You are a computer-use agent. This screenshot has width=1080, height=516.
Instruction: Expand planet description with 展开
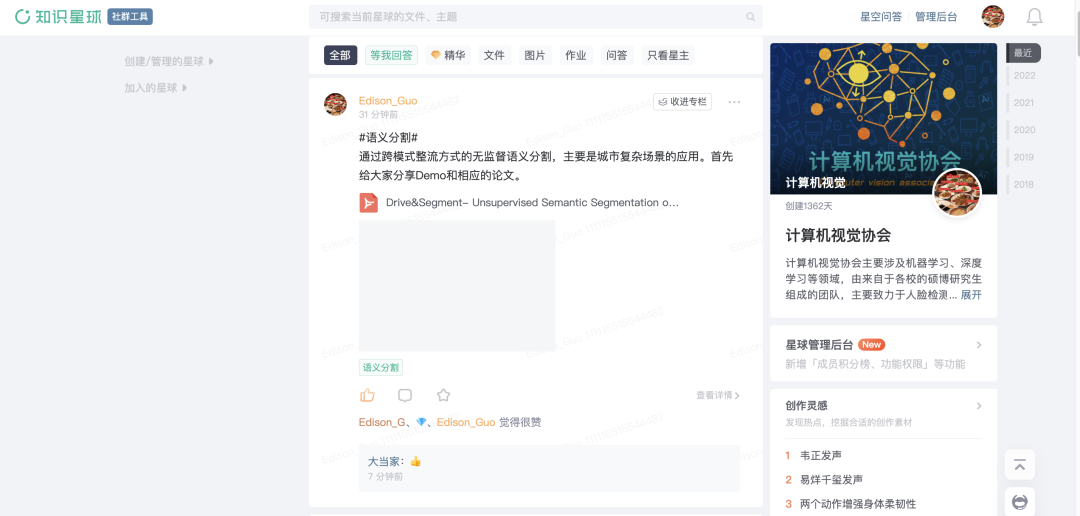tap(971, 295)
